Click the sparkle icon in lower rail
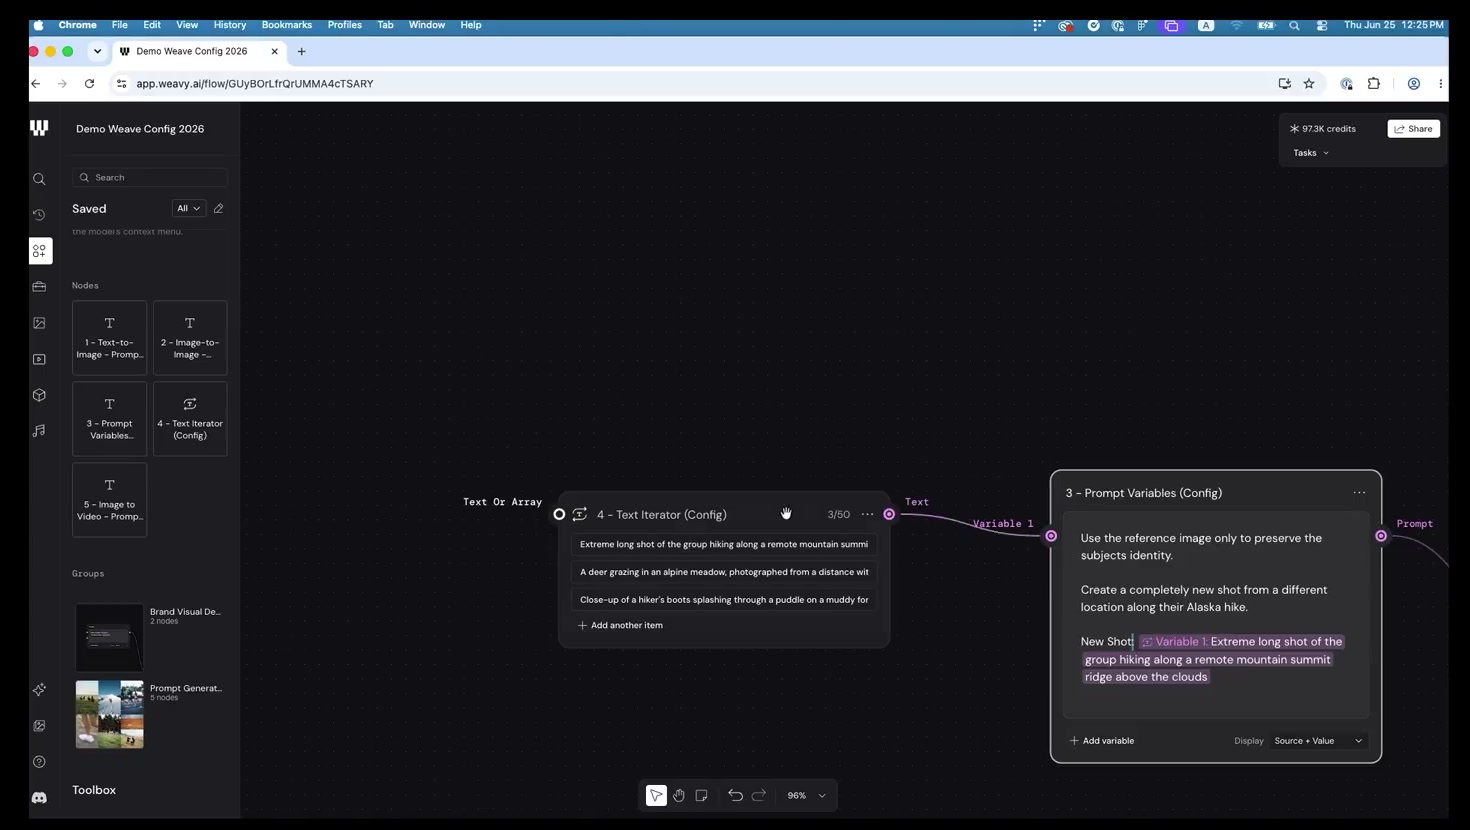Viewport: 1470px width, 830px height. (39, 690)
